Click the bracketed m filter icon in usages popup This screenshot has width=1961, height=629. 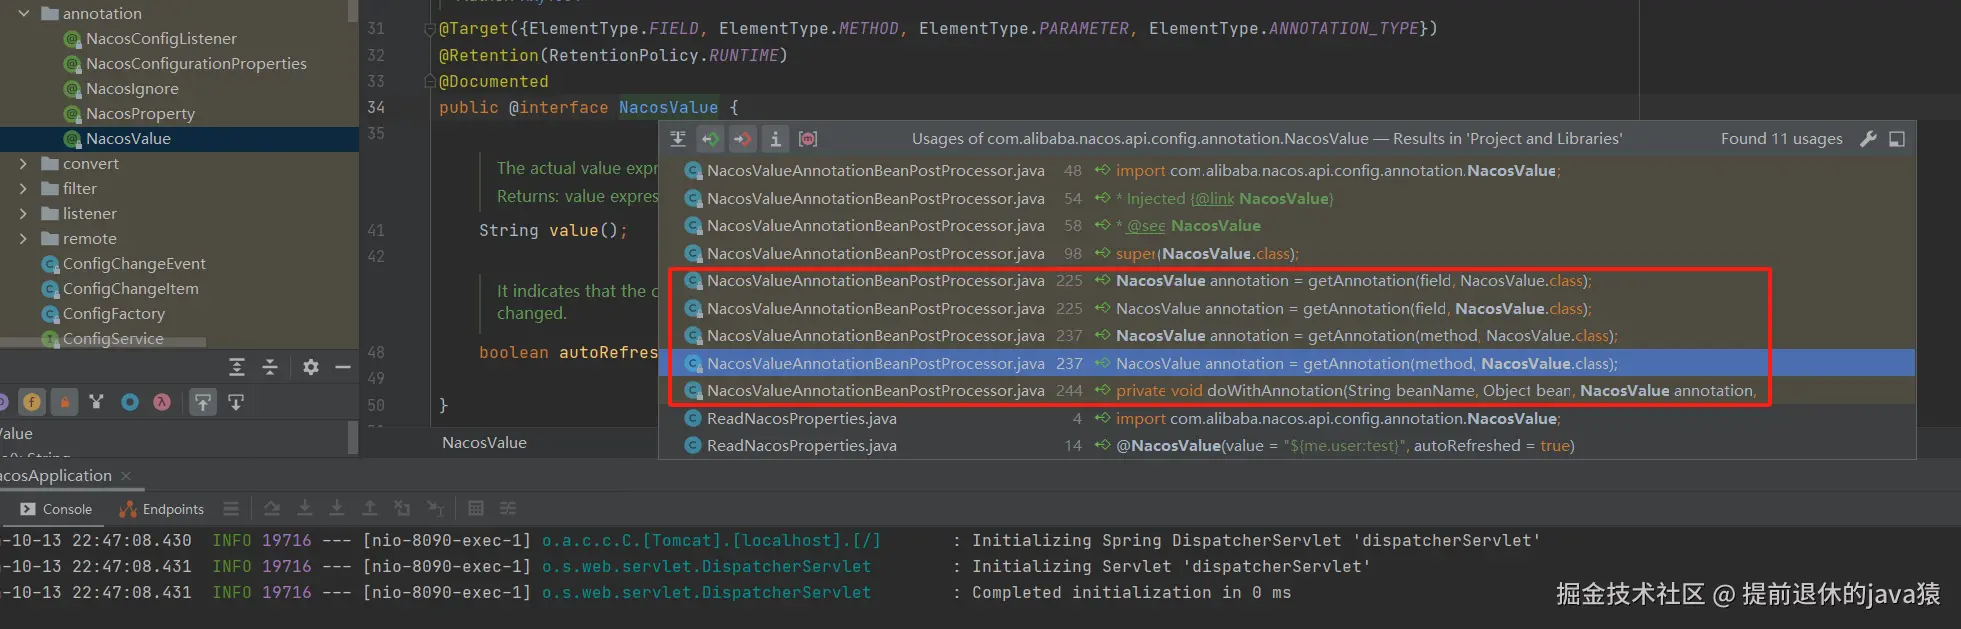808,139
